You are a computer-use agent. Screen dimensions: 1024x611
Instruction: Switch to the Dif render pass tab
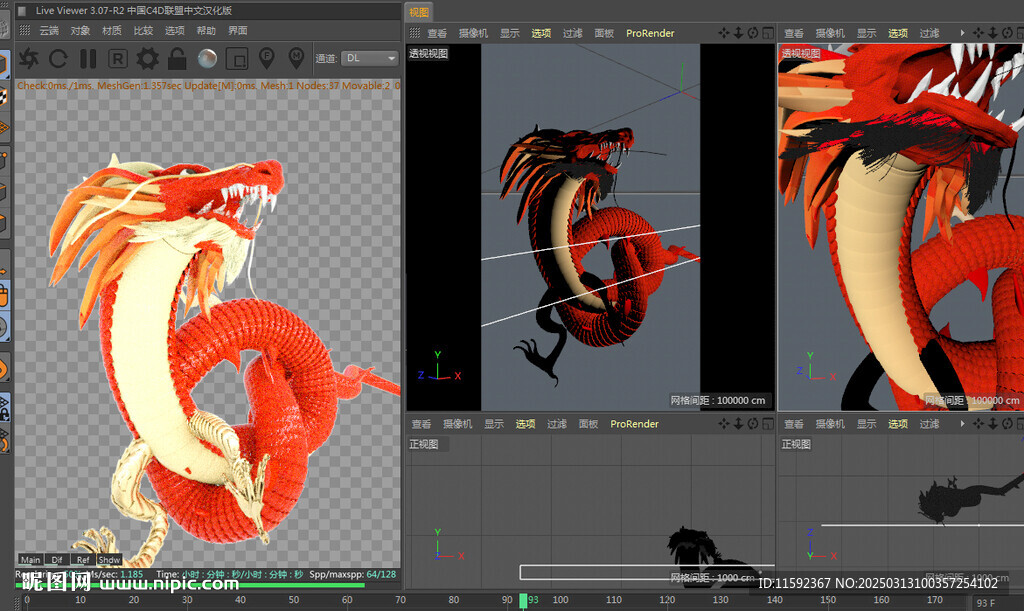57,559
